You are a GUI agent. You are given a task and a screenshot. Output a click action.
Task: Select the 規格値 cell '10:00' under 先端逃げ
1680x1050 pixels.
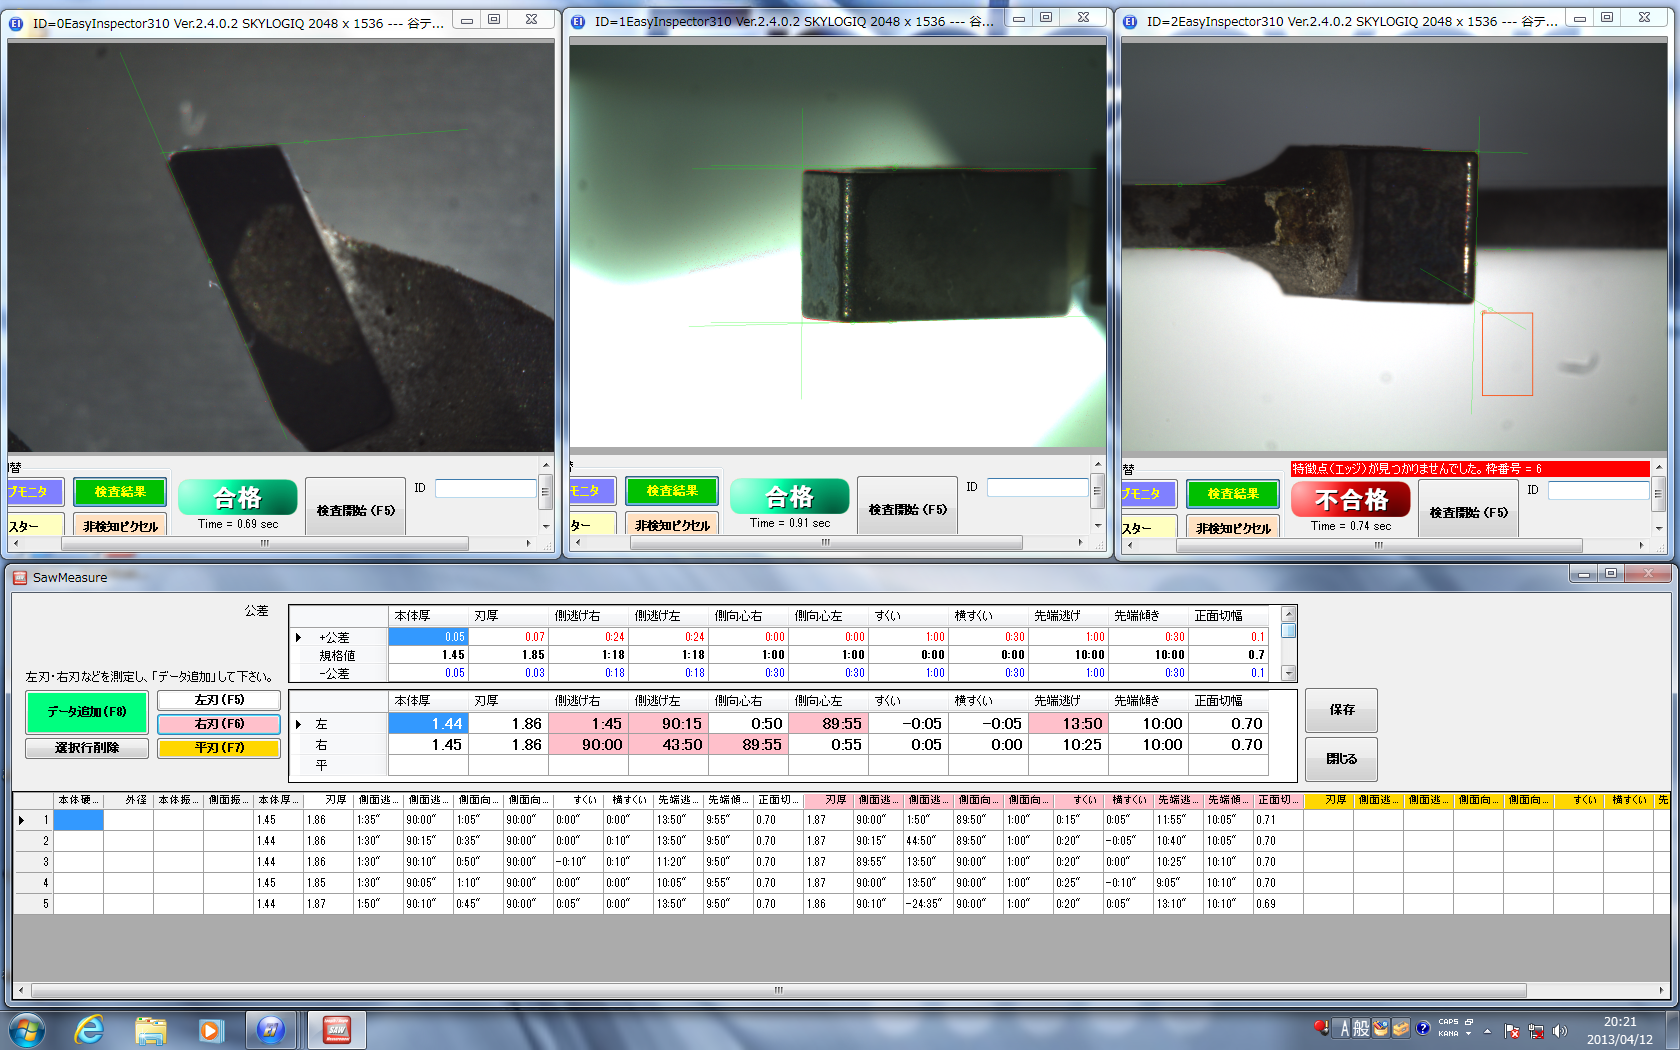[x=1068, y=655]
